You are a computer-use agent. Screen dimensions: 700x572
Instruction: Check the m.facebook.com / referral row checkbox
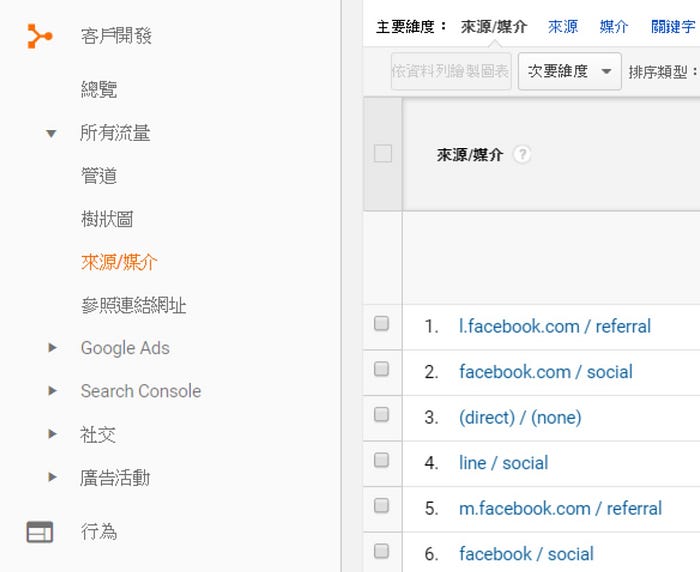(x=381, y=505)
